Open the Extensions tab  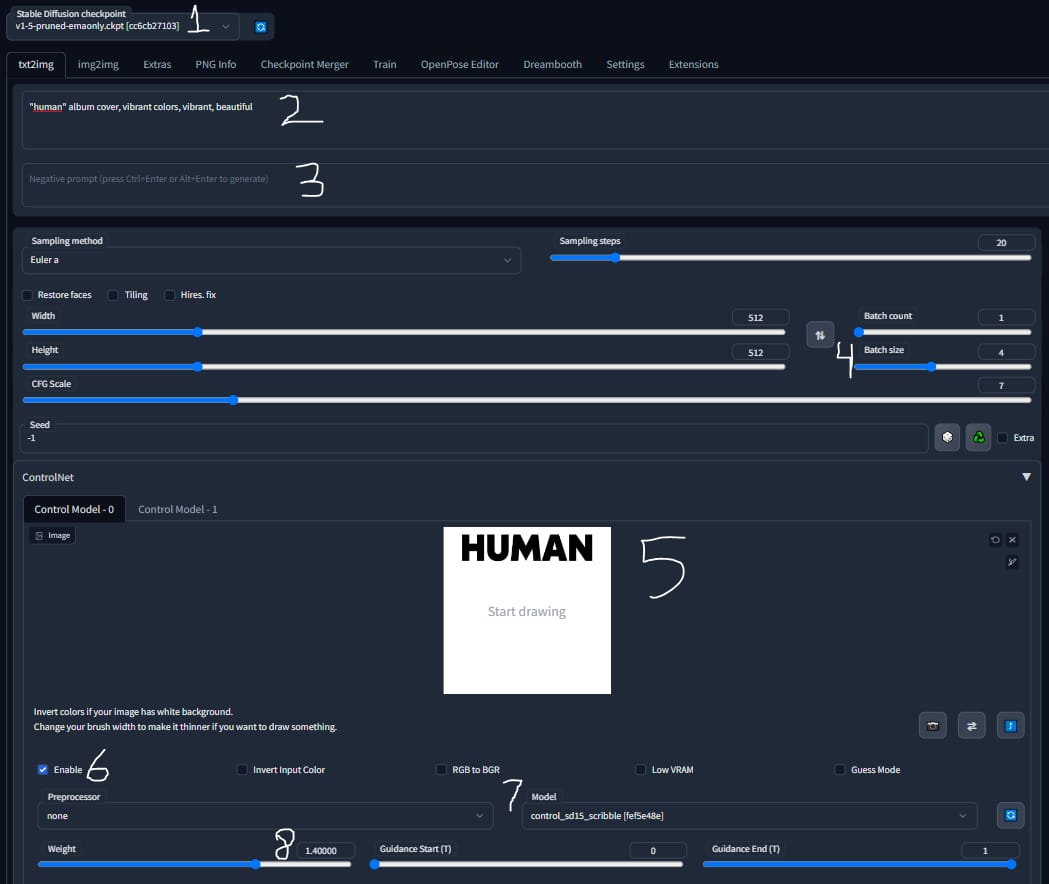(x=693, y=64)
